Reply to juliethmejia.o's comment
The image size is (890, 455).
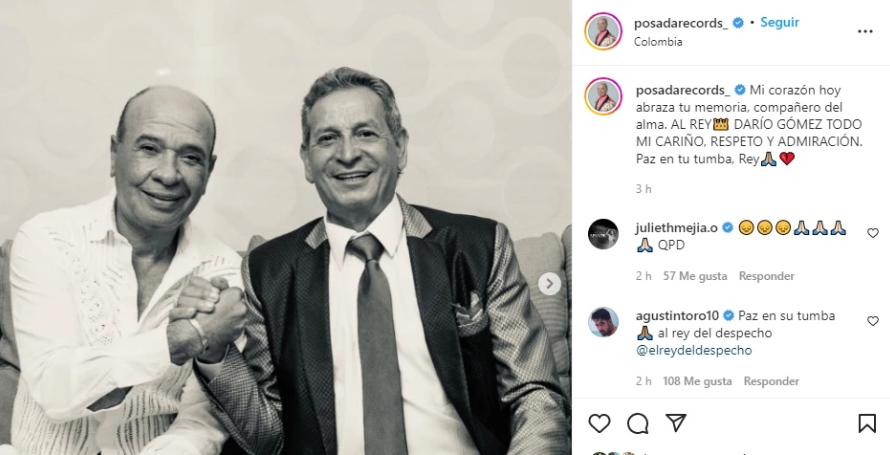(766, 276)
